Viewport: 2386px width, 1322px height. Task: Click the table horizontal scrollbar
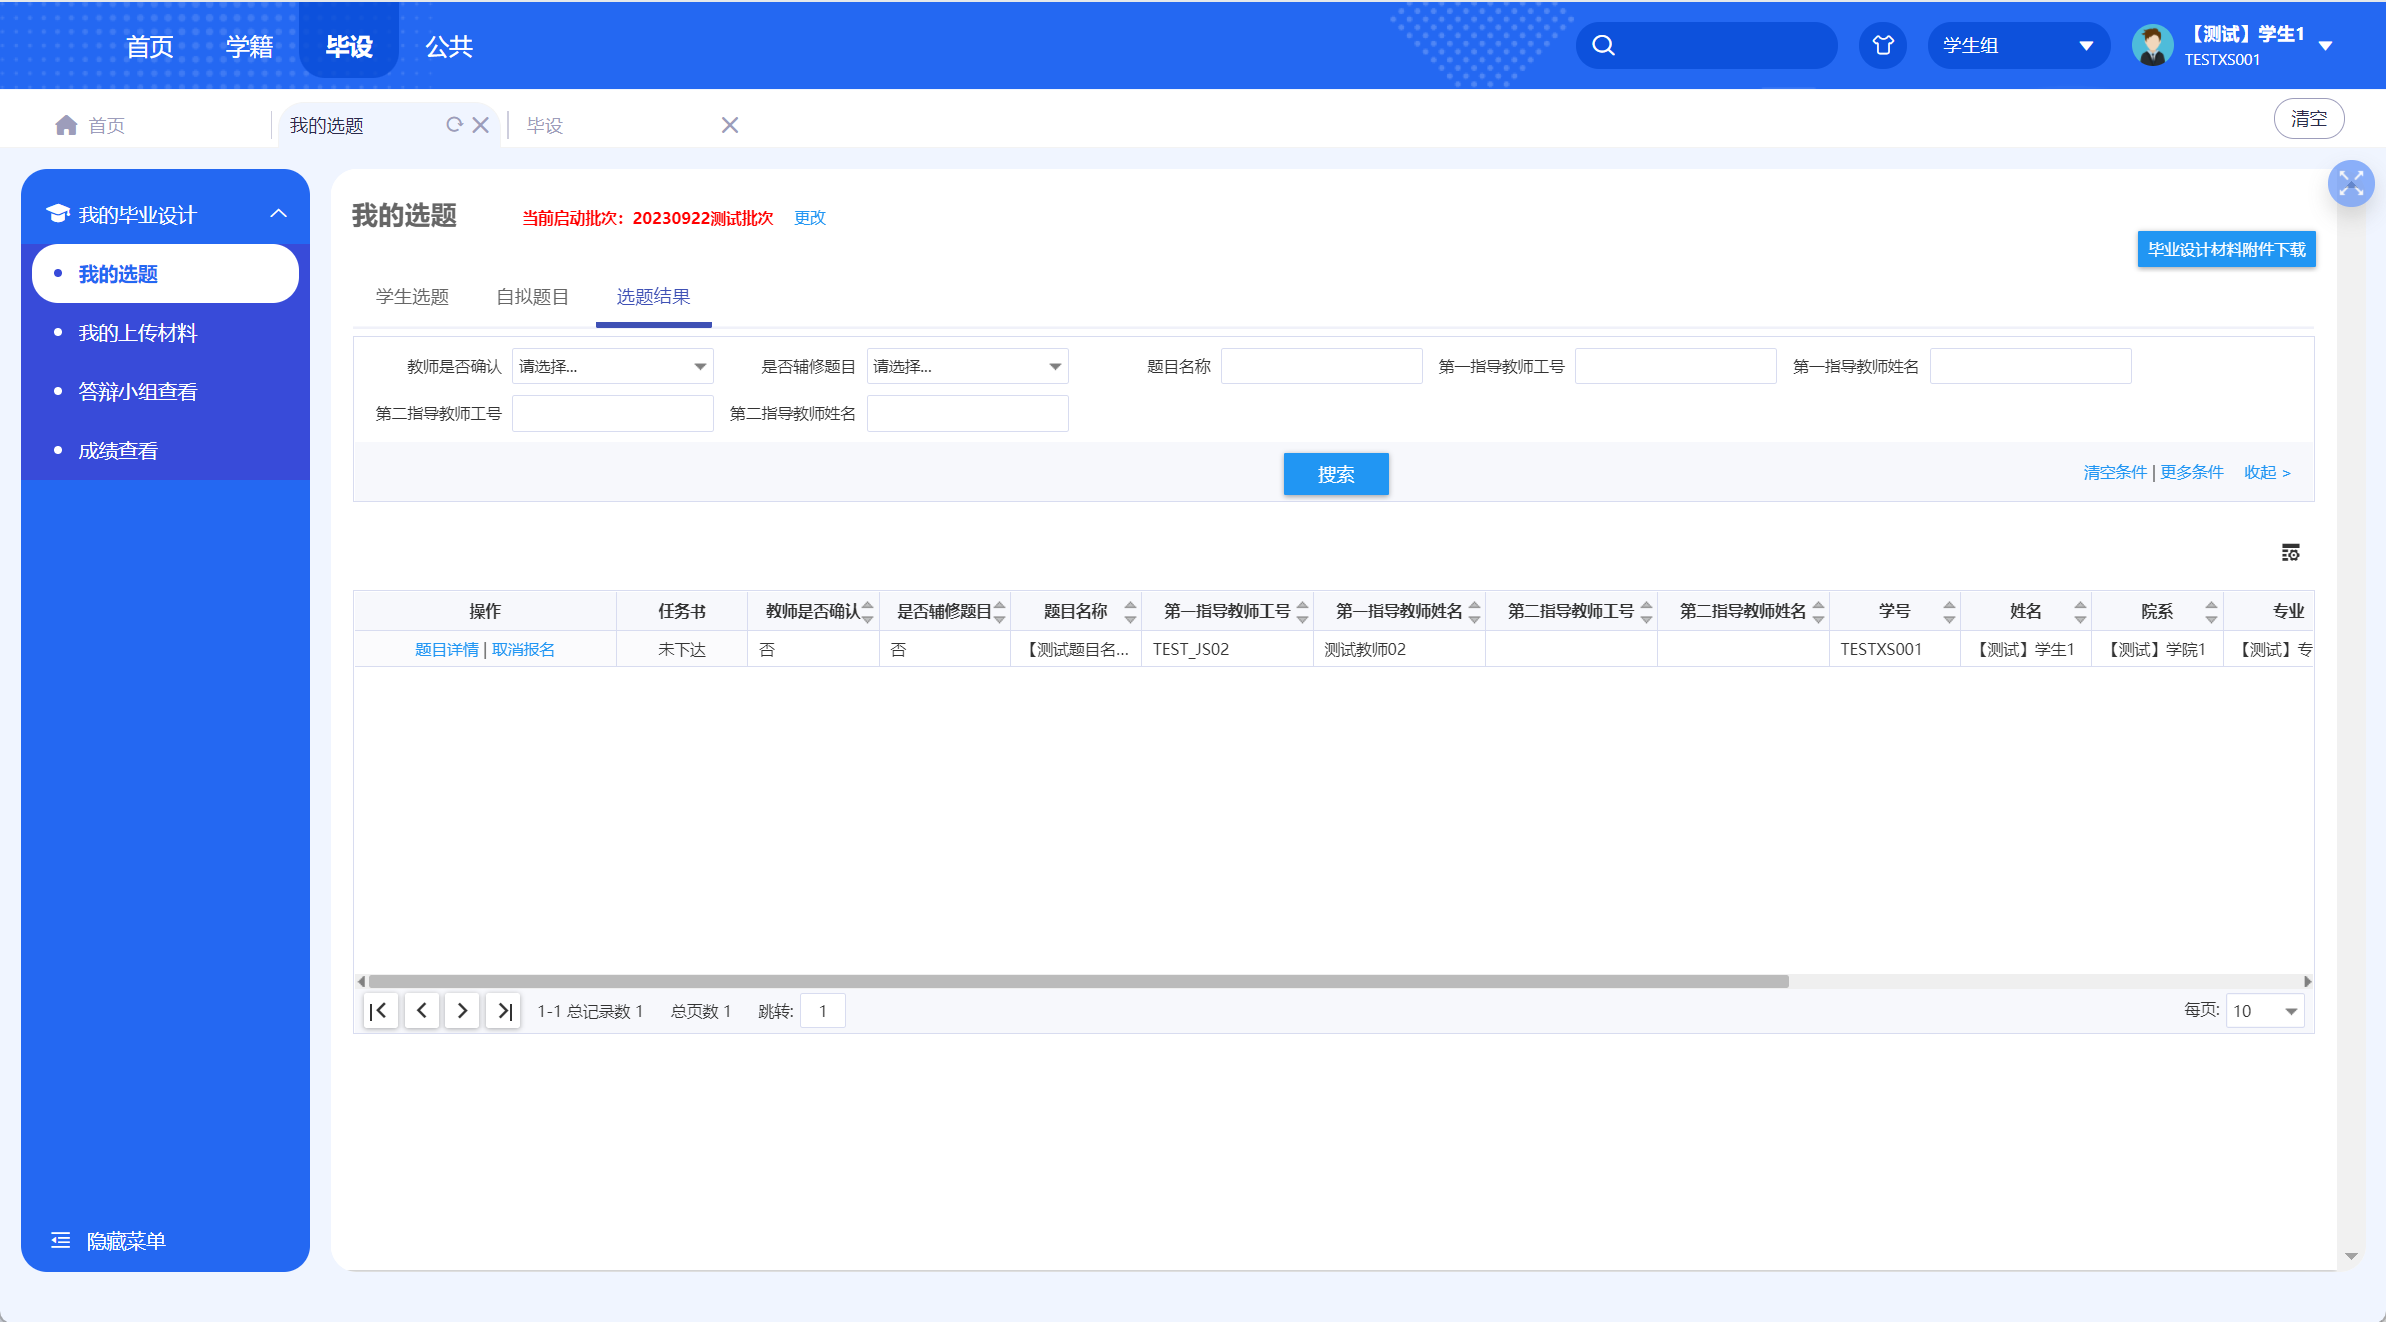pos(1078,981)
